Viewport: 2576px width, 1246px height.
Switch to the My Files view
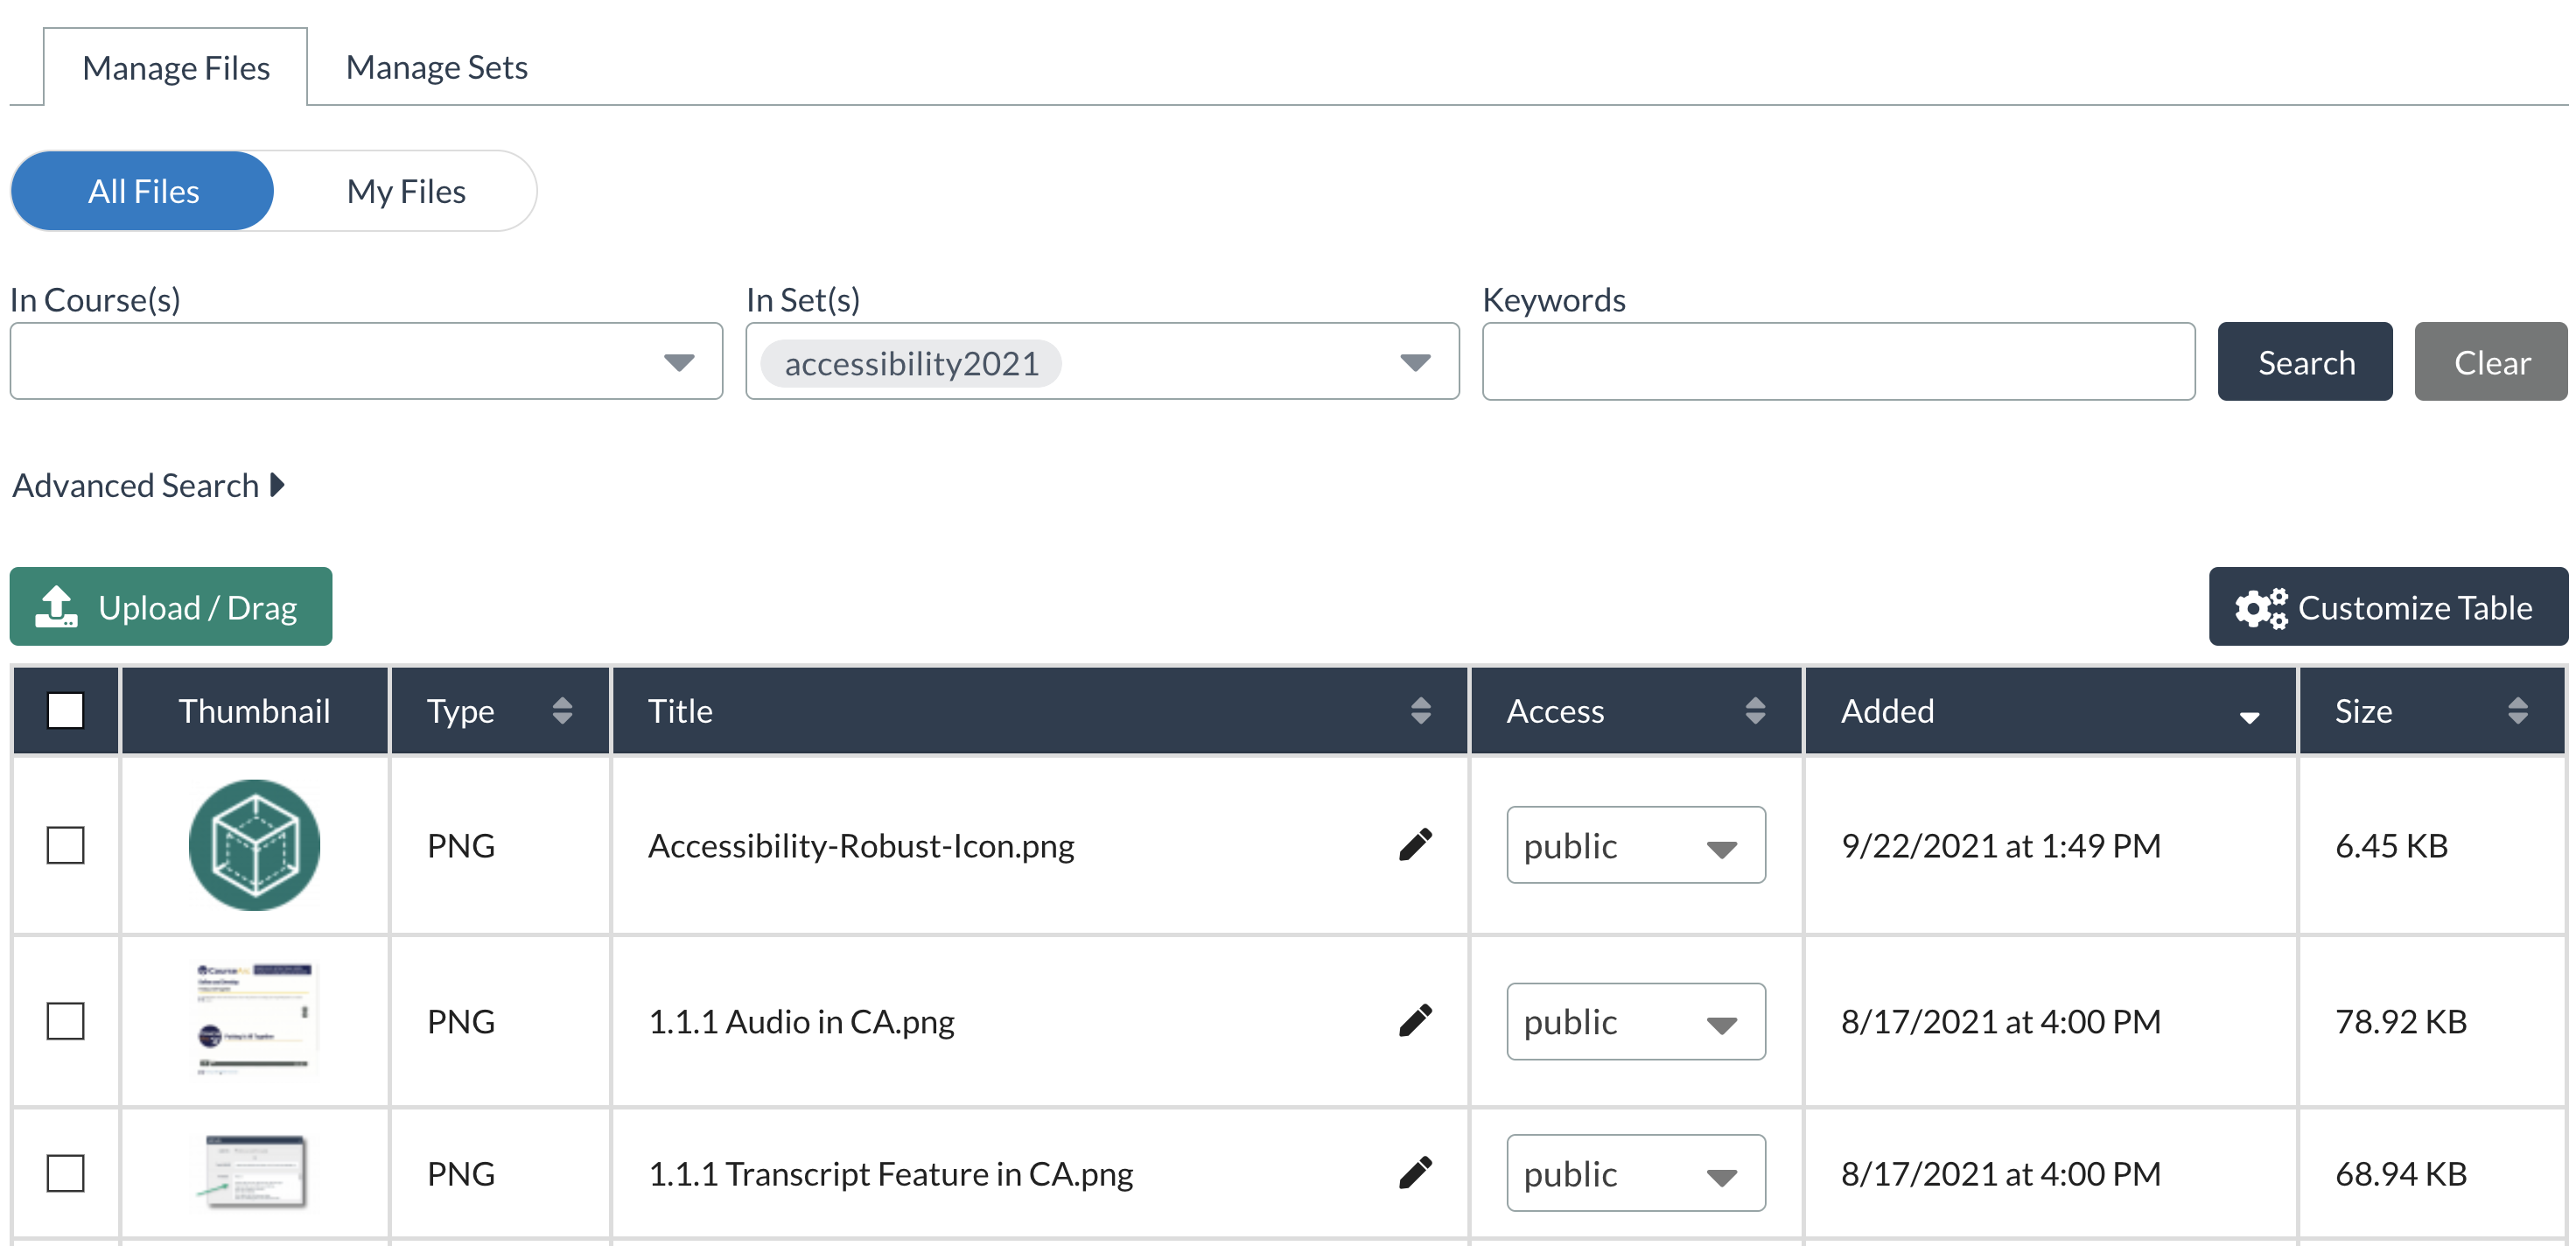(x=406, y=191)
